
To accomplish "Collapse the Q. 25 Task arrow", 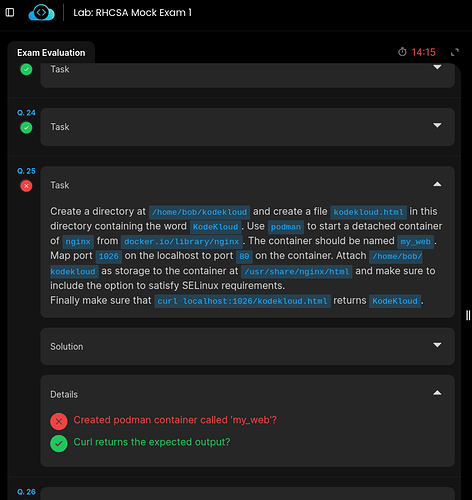I will pos(437,184).
